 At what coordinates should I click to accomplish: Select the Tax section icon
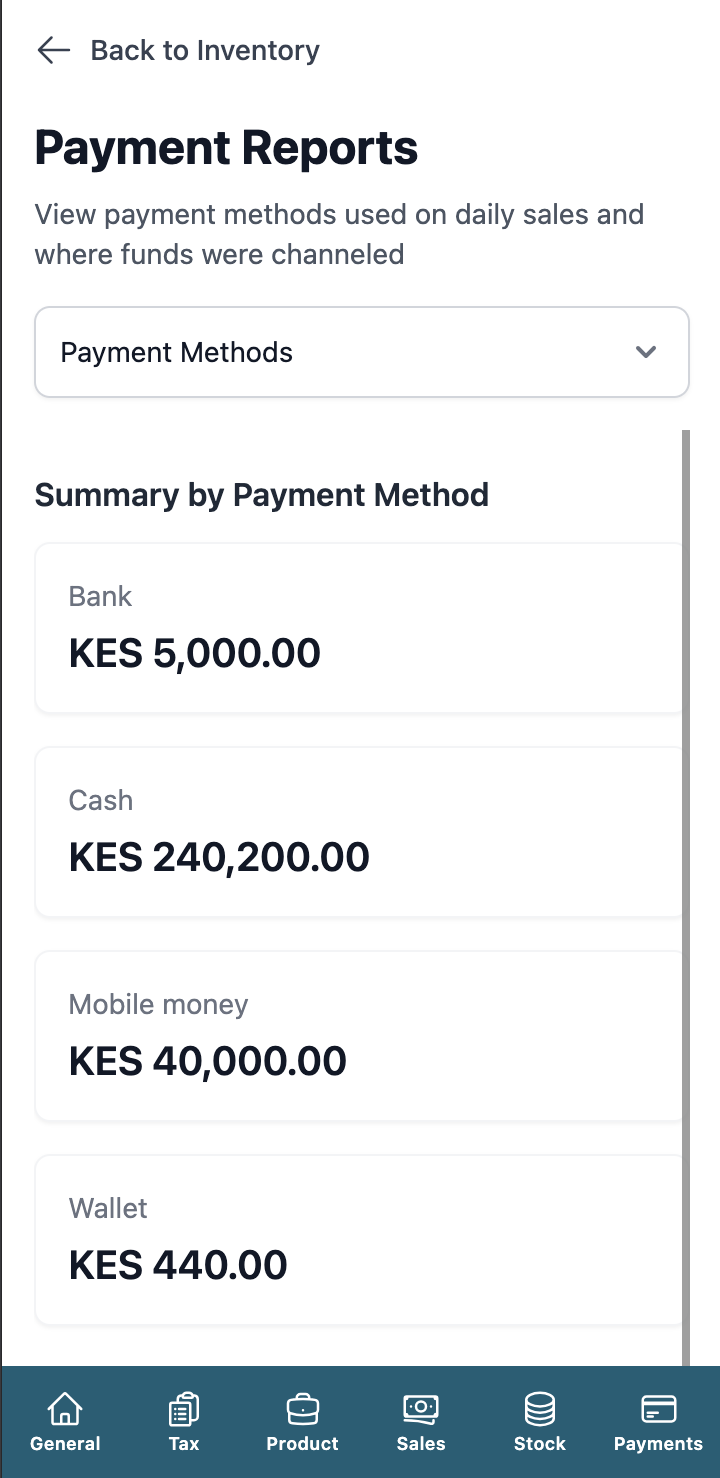pos(183,1407)
